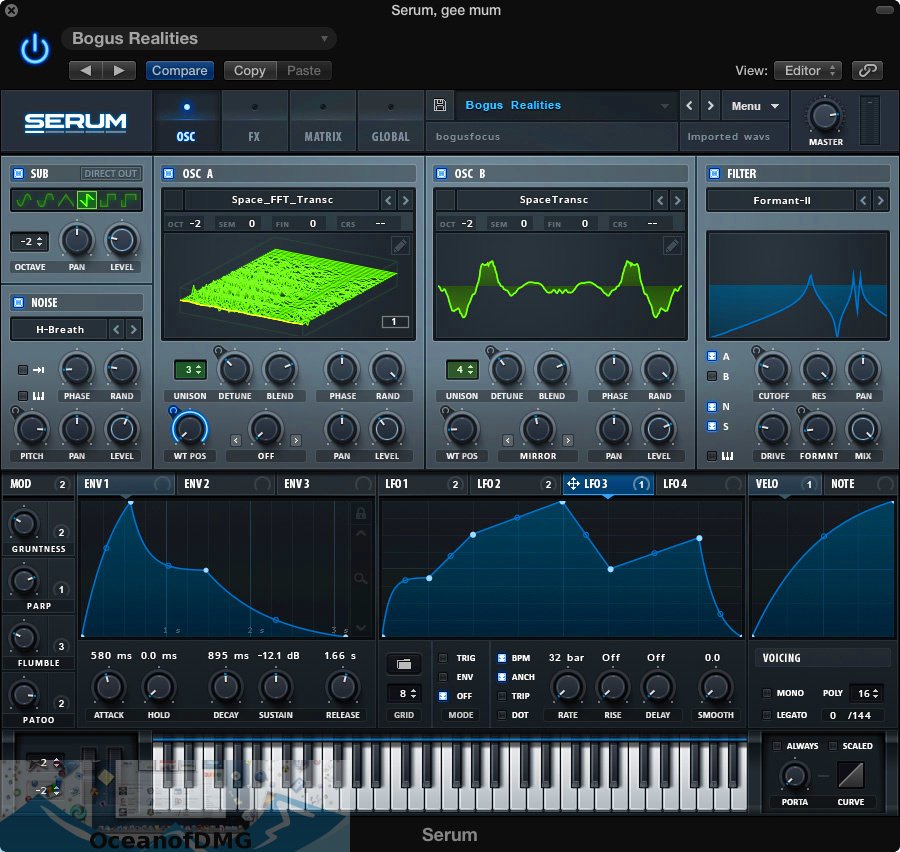Open the OSC A wavetable edit pencil
The height and width of the screenshot is (852, 900).
click(400, 246)
